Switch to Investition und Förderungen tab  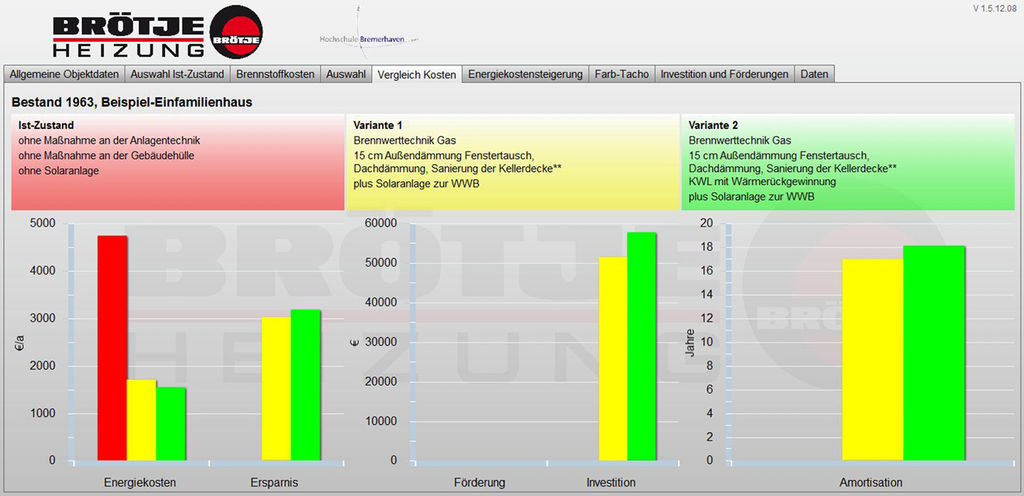(725, 74)
